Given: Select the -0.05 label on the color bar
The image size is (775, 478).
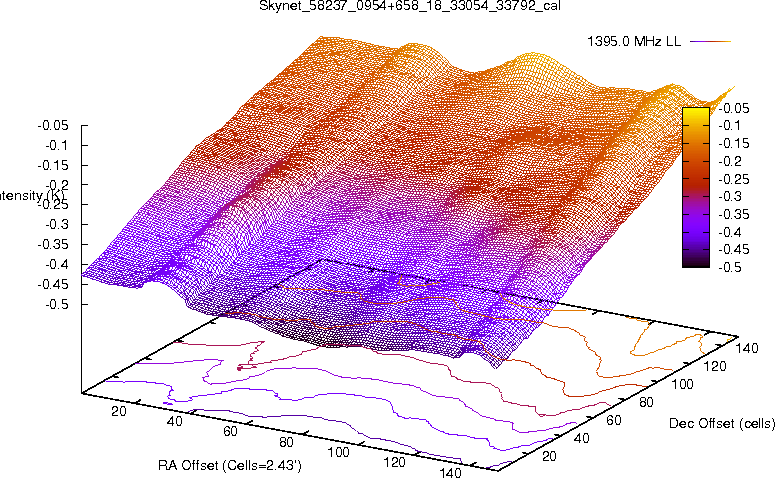Looking at the screenshot, I should [733, 108].
